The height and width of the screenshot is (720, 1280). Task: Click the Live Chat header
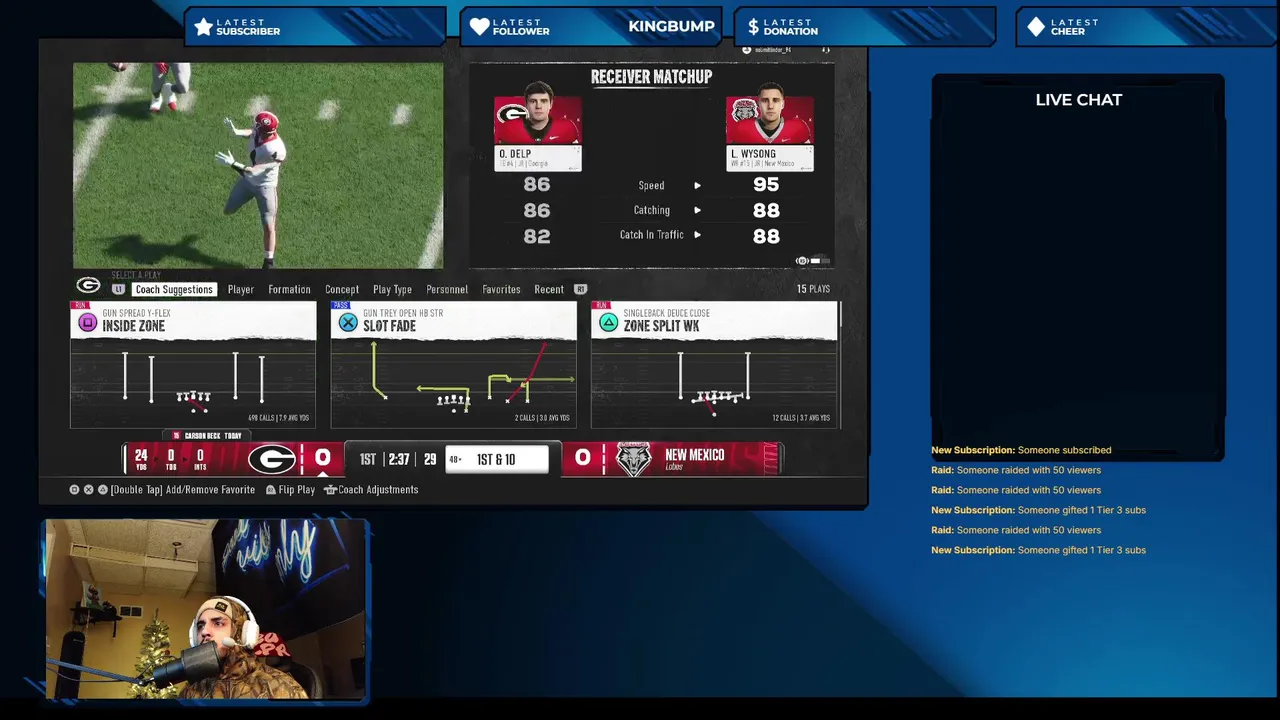point(1078,99)
